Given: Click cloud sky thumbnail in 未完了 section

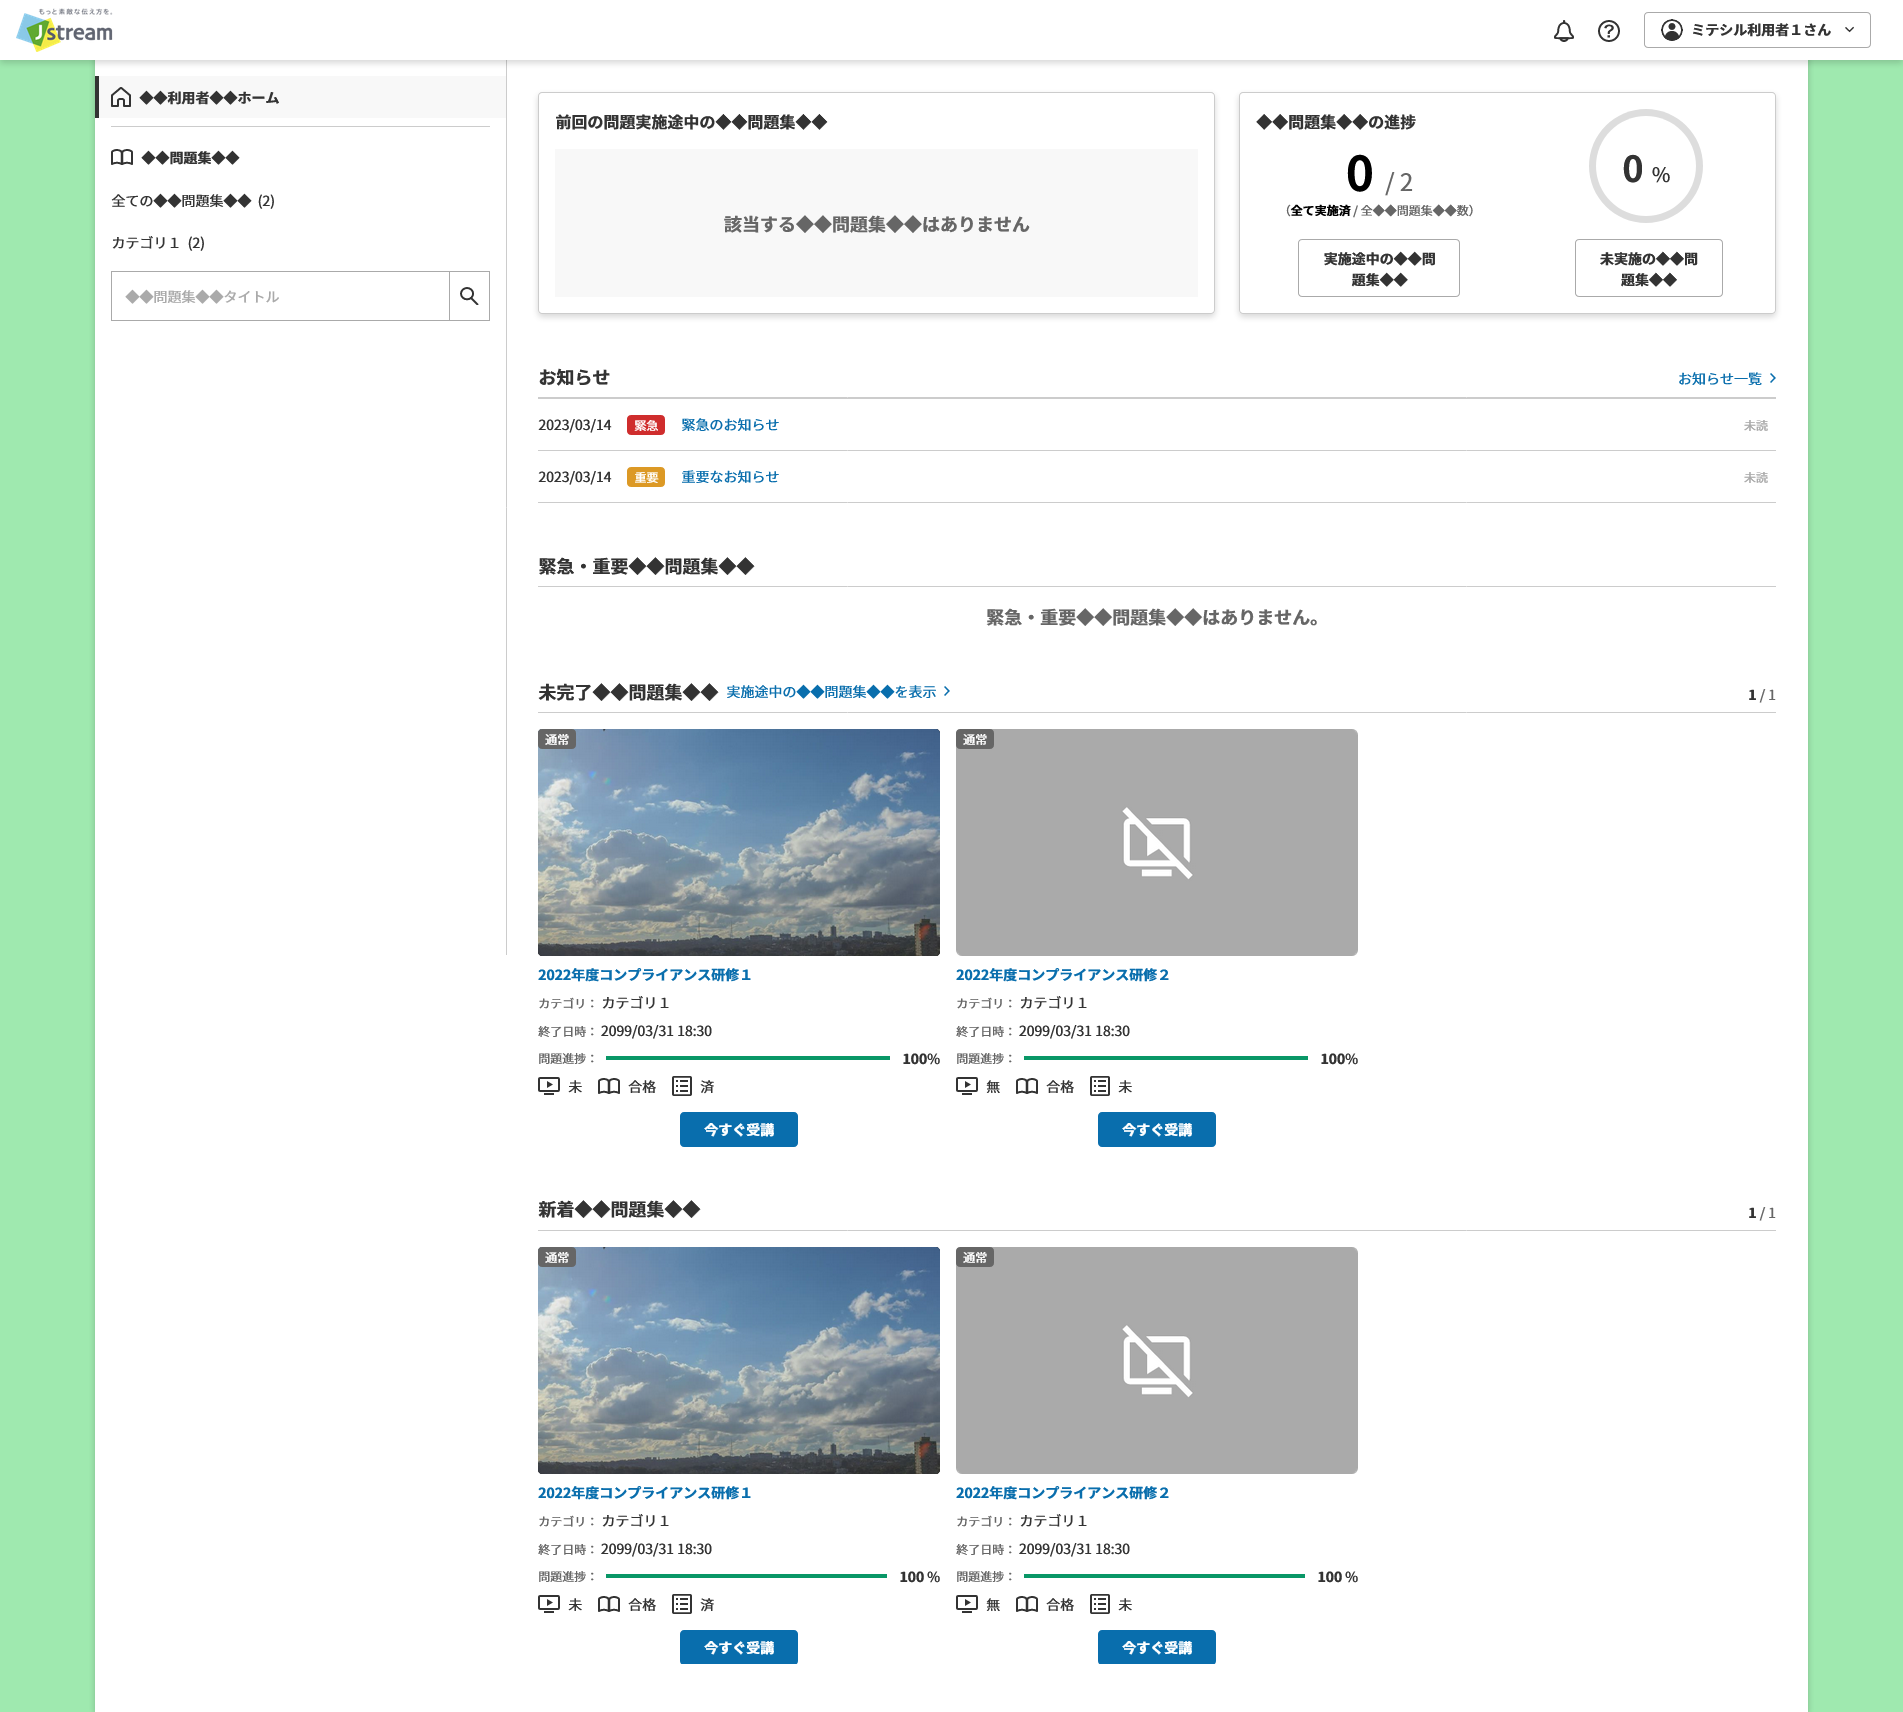Looking at the screenshot, I should (x=739, y=842).
